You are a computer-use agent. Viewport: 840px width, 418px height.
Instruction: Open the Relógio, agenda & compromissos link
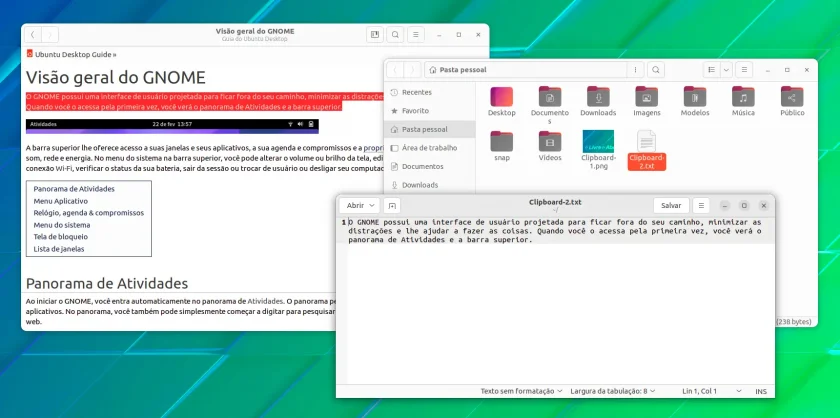tap(88, 213)
